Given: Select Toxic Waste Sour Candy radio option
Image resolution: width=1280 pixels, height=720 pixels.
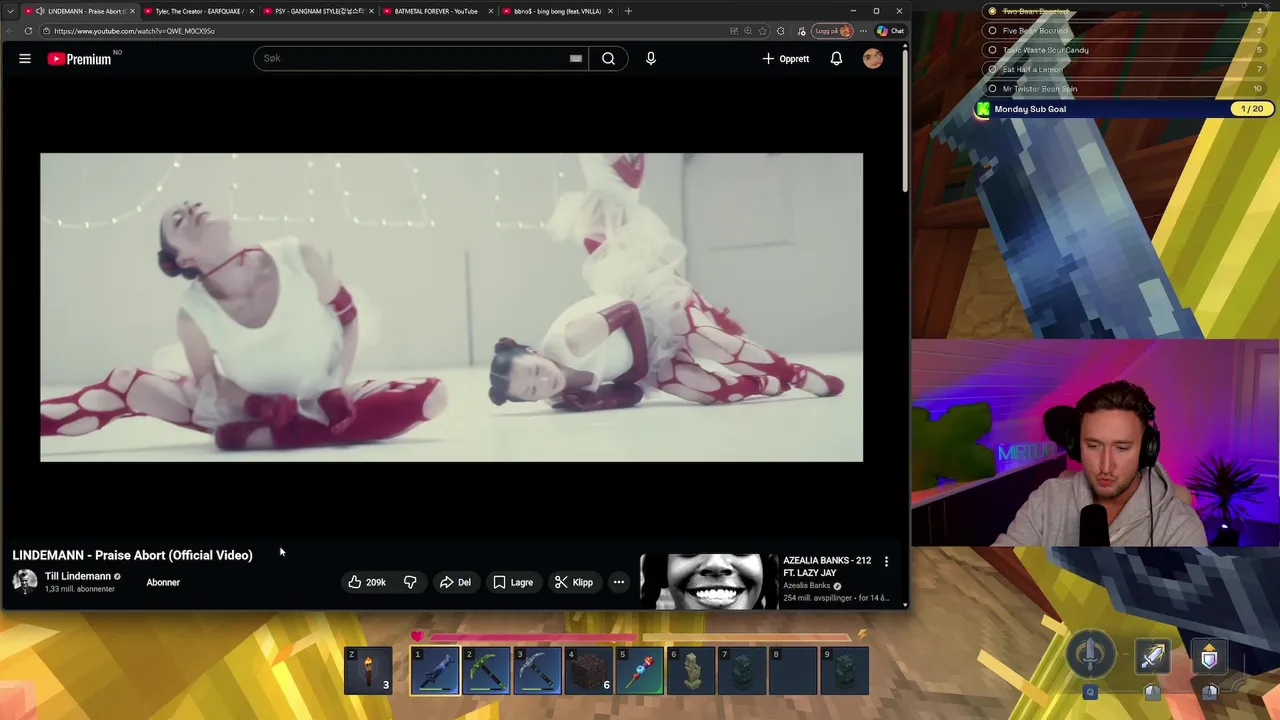Looking at the screenshot, I should coord(992,50).
